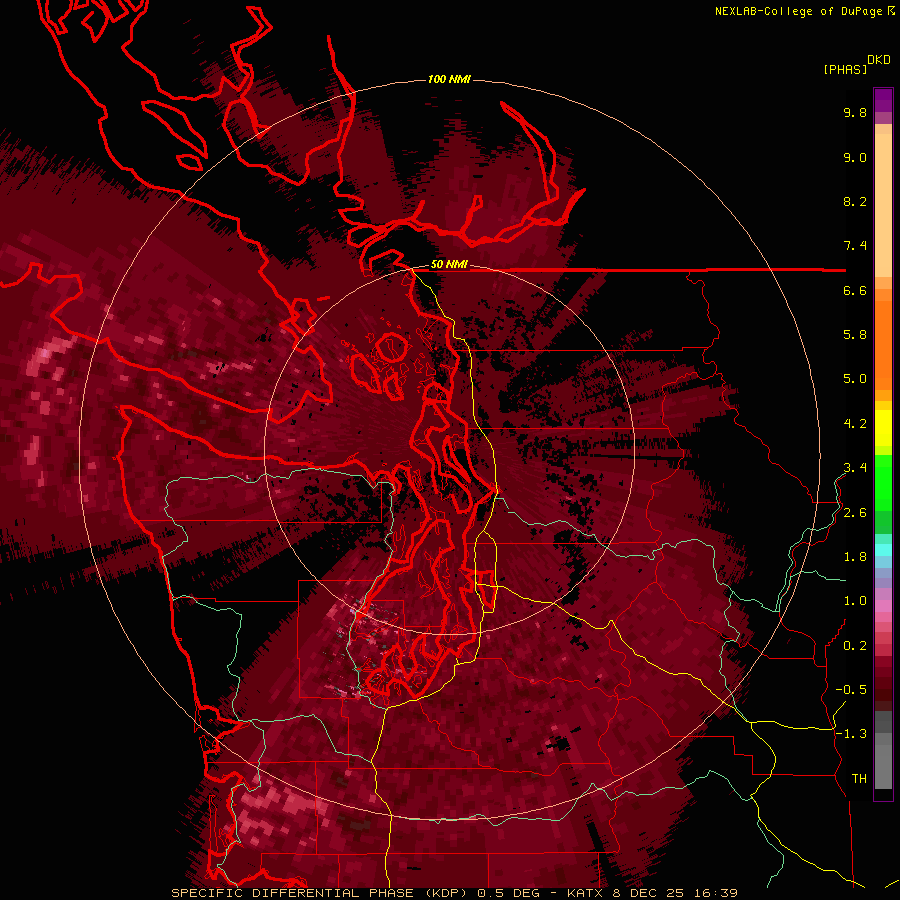
Task: Click the [PHAS] legend heading
Action: pos(845,69)
